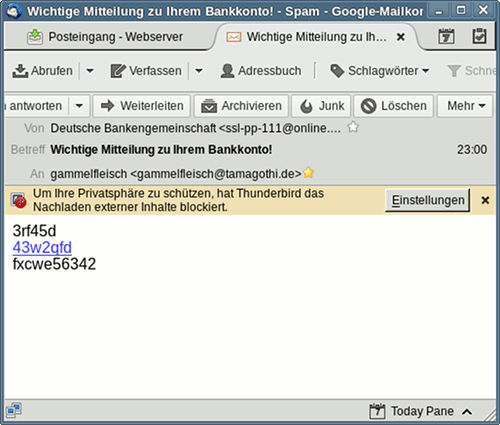This screenshot has height=425, width=500.
Task: Expand the Verfassen dropdown arrow
Action: [x=199, y=71]
